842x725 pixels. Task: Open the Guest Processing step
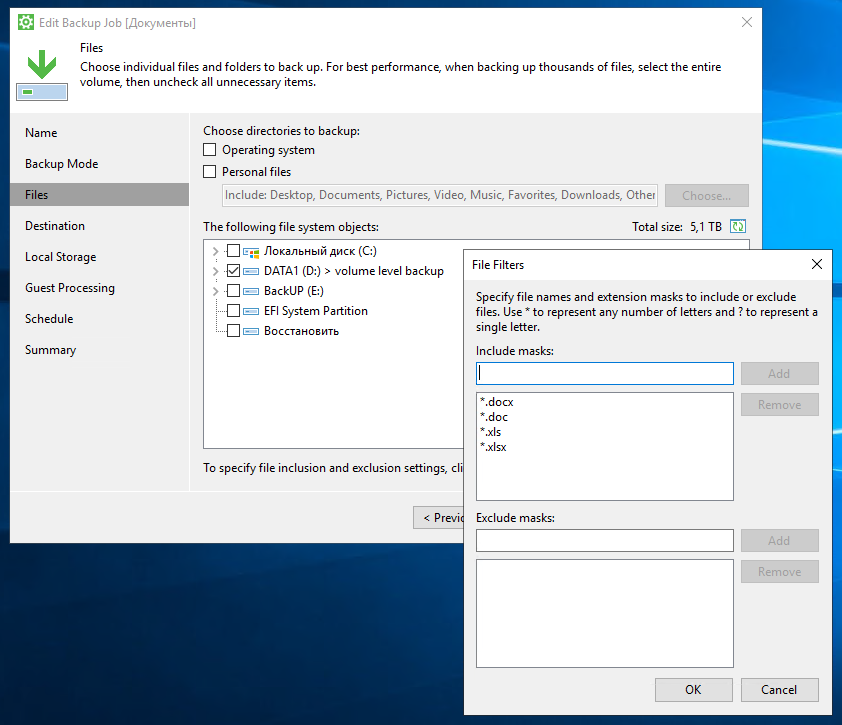tap(99, 288)
